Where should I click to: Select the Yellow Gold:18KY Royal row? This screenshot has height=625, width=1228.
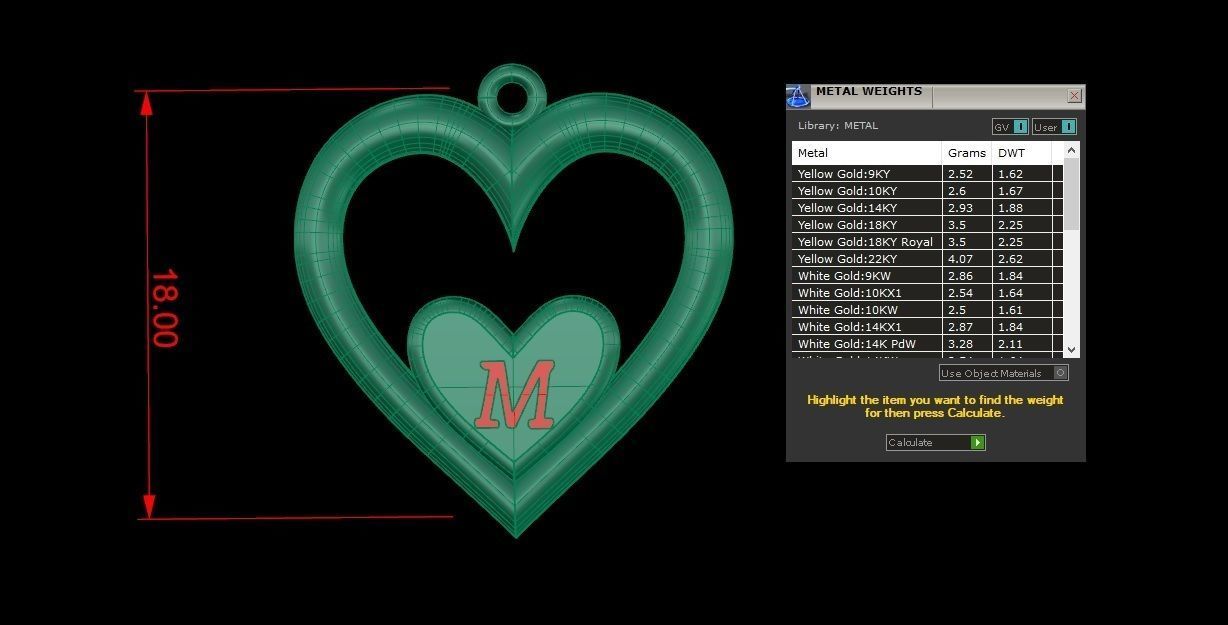tap(927, 242)
